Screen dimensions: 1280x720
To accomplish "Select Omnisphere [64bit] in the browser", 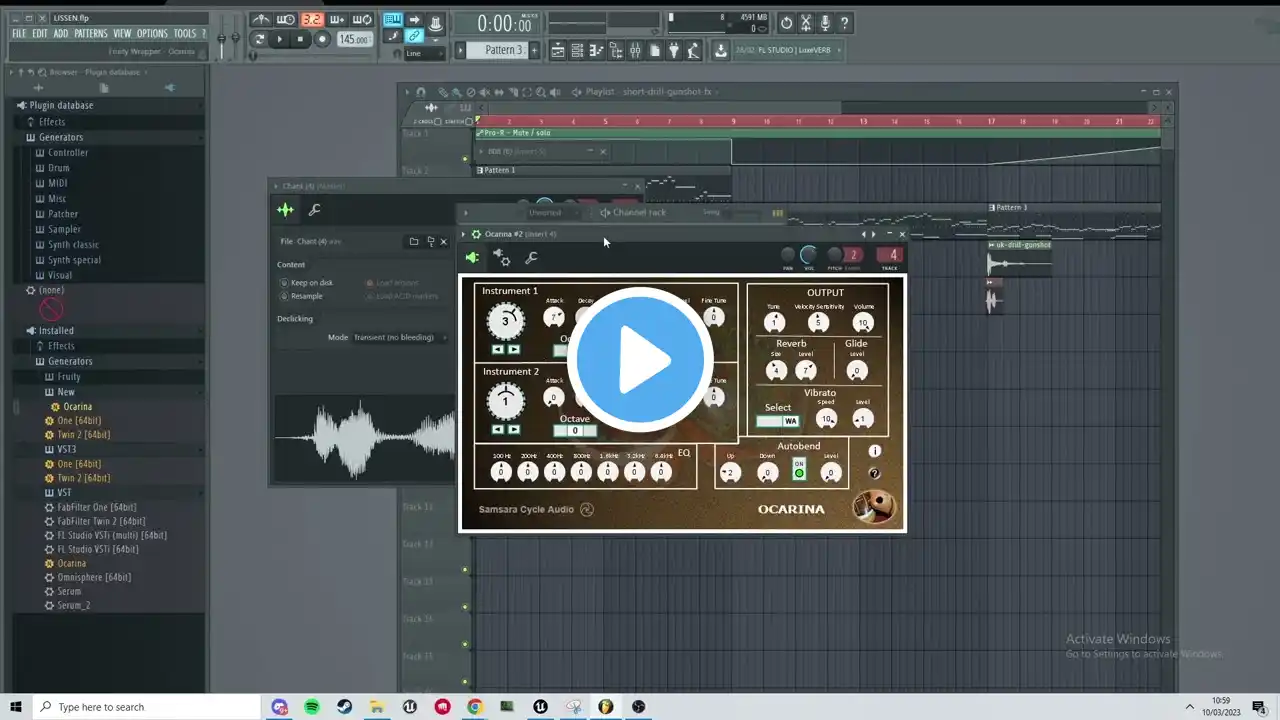I will (x=94, y=577).
